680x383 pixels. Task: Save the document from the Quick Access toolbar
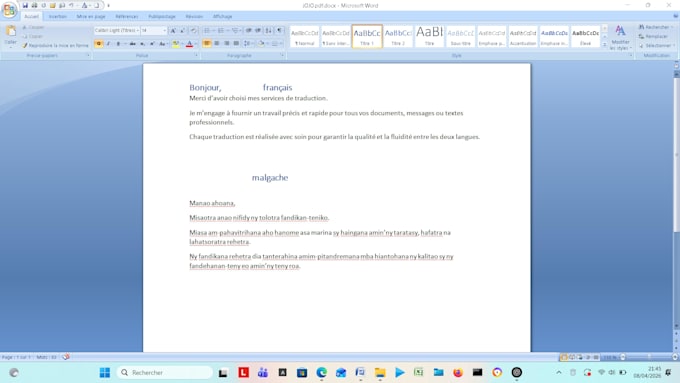click(25, 6)
